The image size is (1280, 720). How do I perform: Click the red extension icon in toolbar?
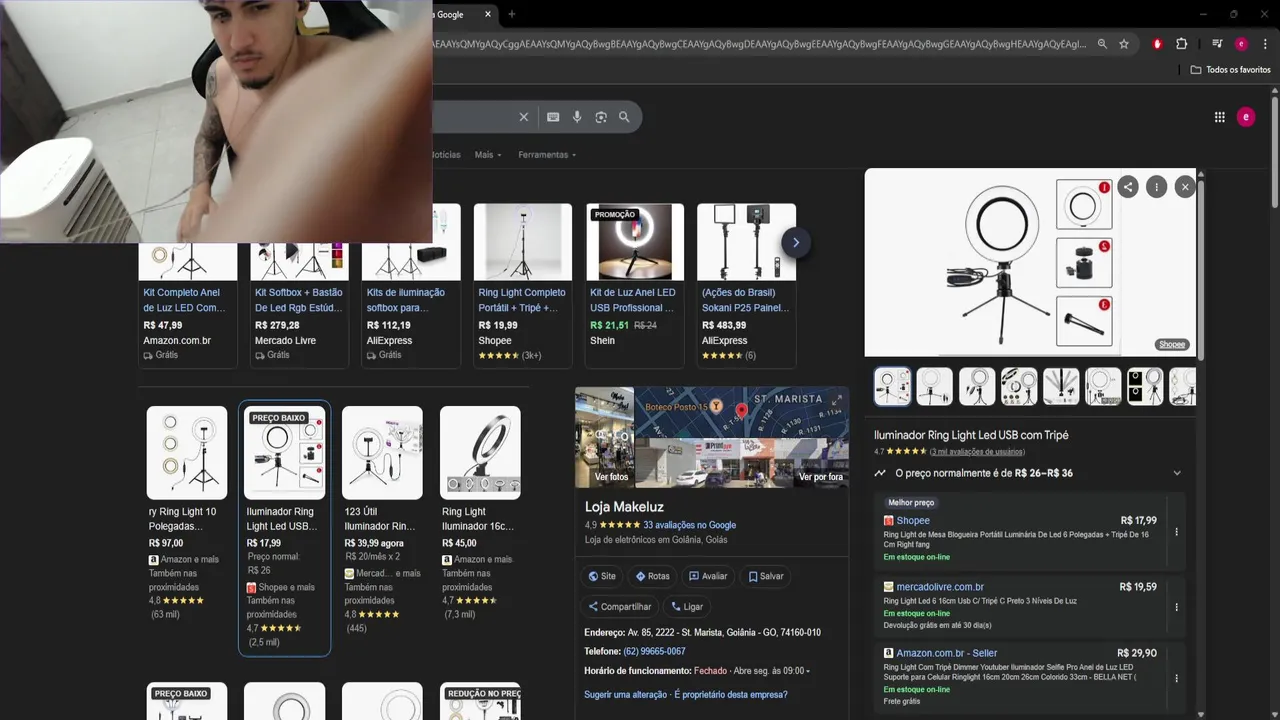(1157, 44)
